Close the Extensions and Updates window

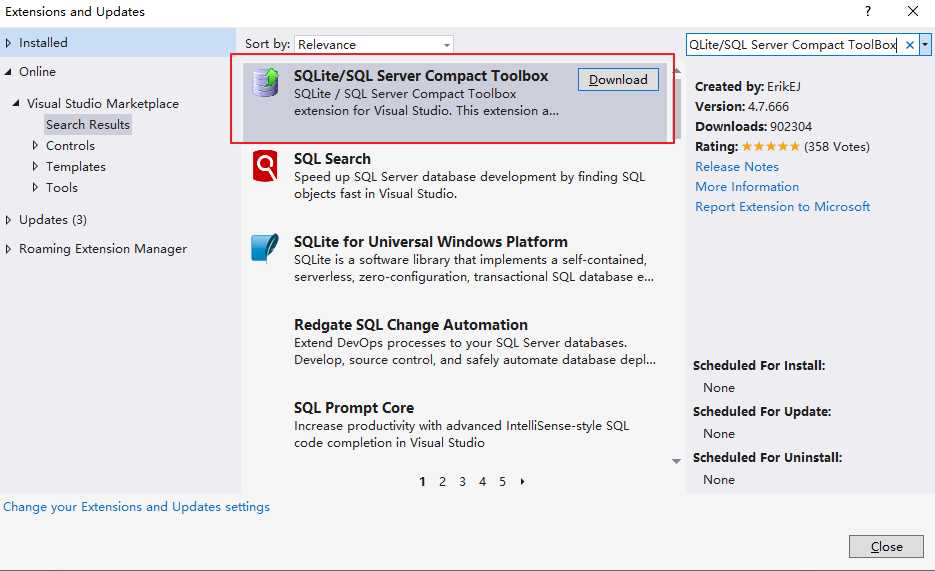912,11
